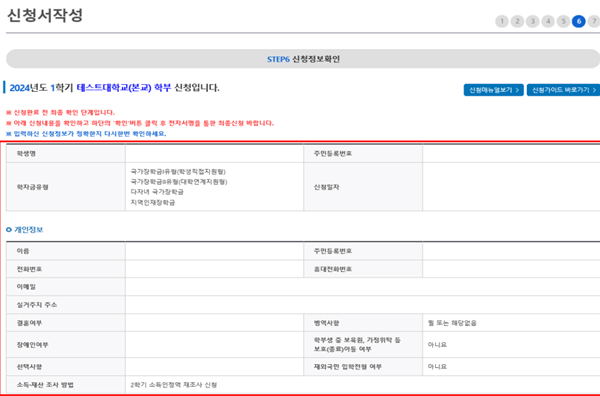The height and width of the screenshot is (396, 600).
Task: Click the 병역사항 label cell
Action: [363, 323]
